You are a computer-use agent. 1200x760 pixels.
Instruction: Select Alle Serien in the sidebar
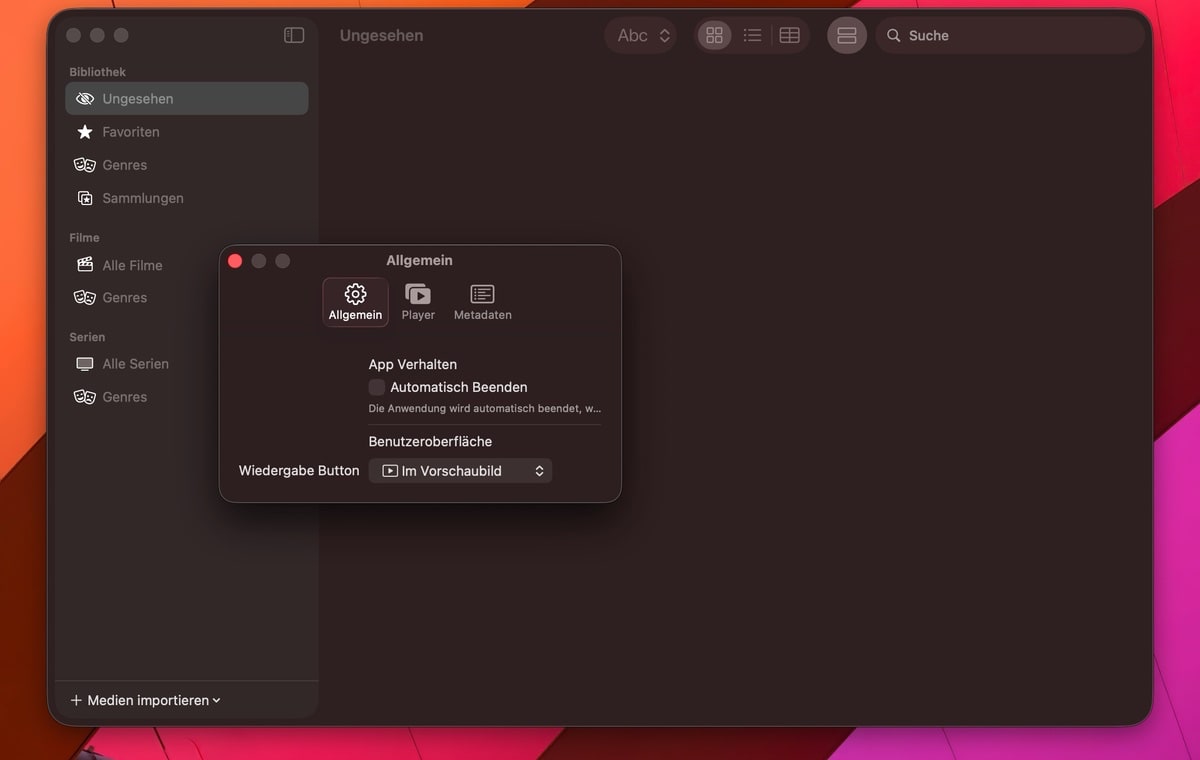click(135, 364)
